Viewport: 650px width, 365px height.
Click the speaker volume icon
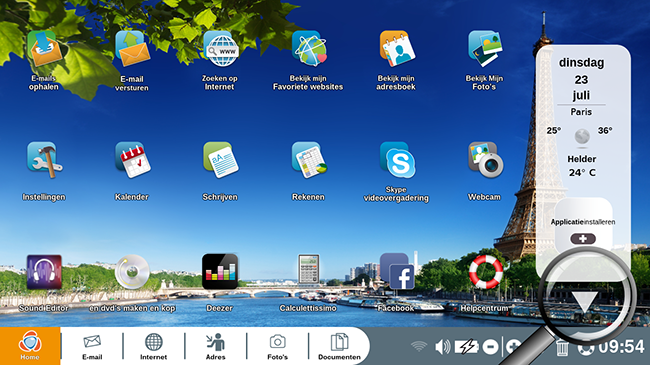click(x=443, y=346)
